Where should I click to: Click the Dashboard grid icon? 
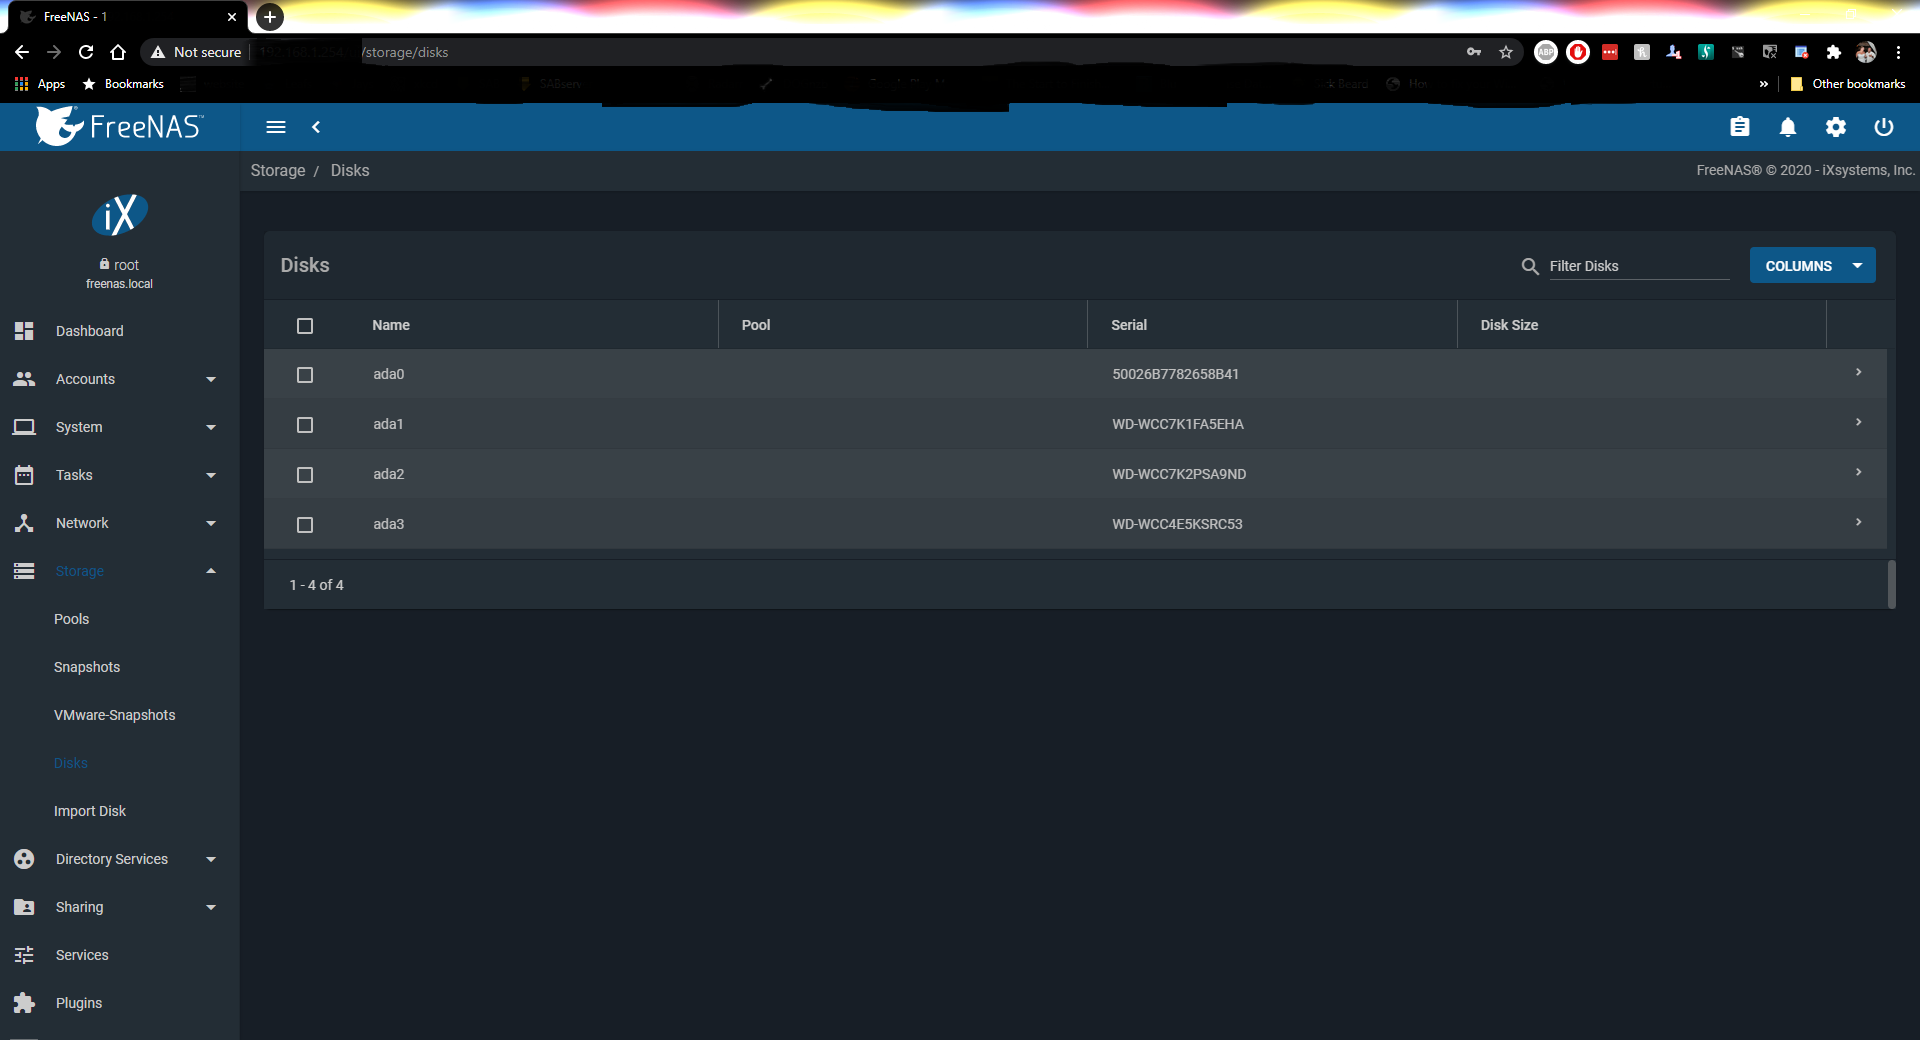[x=24, y=331]
